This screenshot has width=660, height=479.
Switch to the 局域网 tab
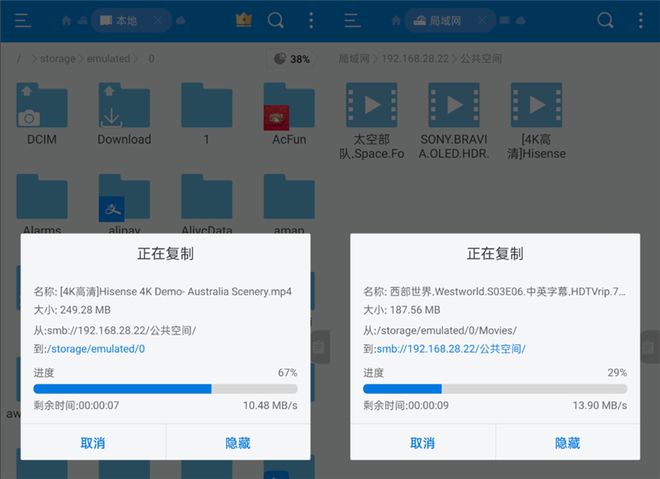446,20
